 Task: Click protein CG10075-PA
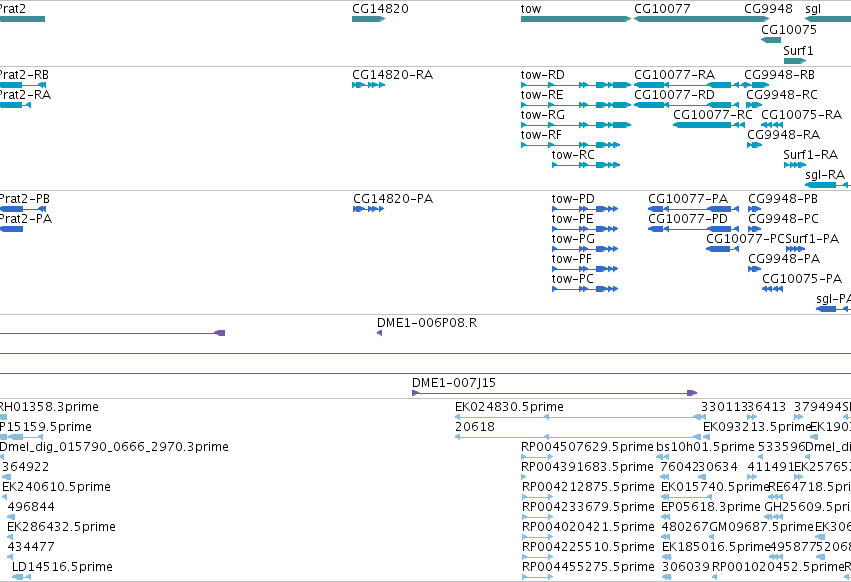[x=772, y=289]
